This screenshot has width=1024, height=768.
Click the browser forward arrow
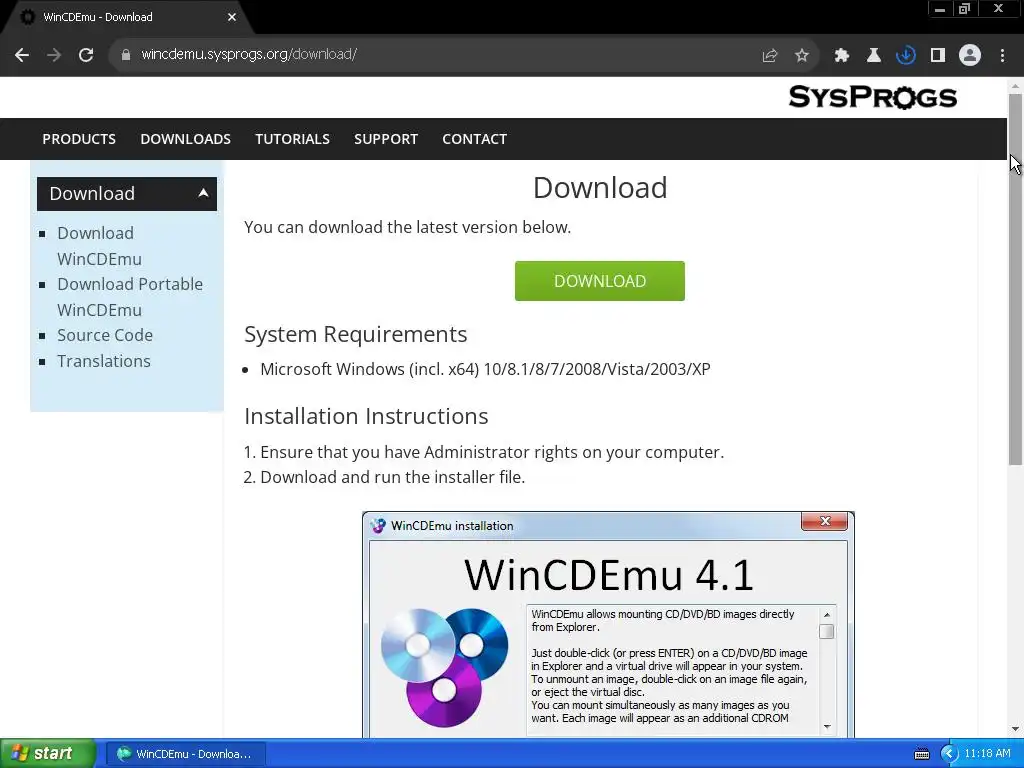tap(54, 55)
